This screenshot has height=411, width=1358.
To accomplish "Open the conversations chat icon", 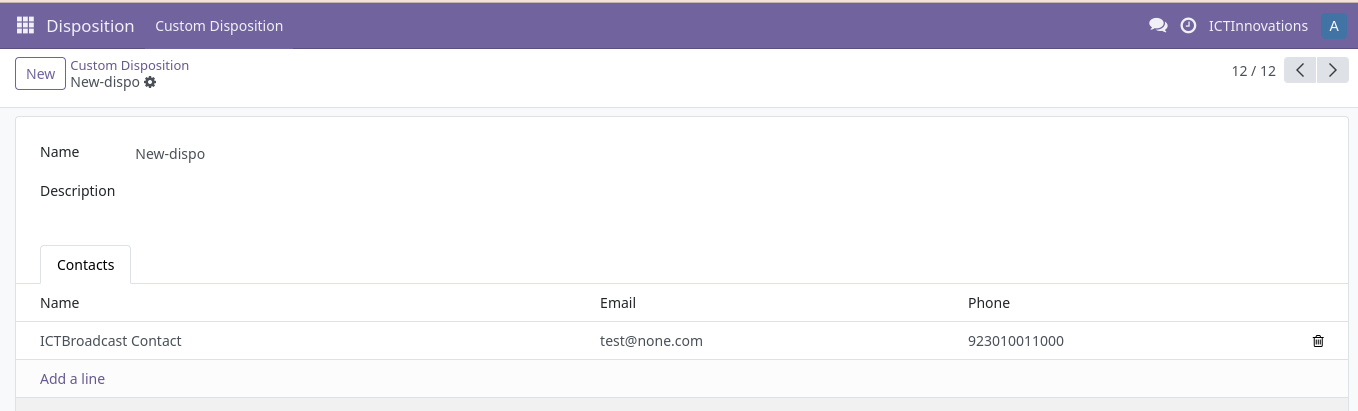I will coord(1158,26).
